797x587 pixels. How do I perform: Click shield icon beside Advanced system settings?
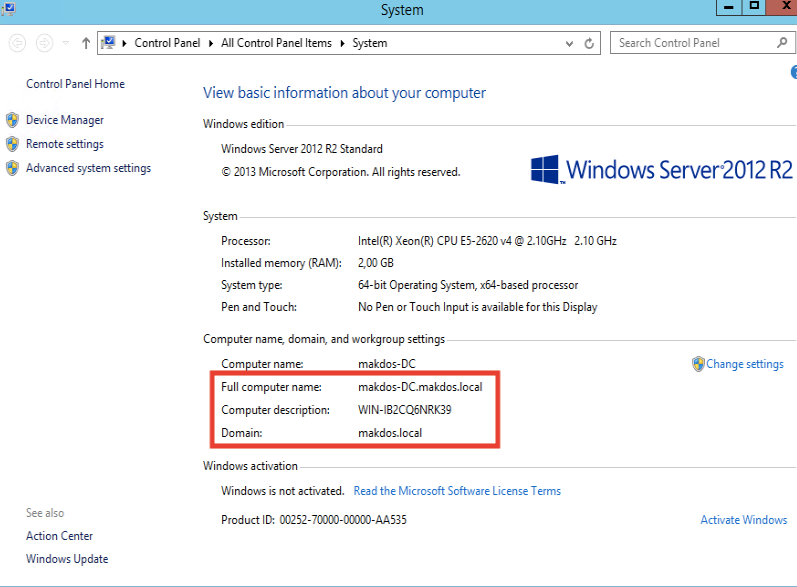pyautogui.click(x=13, y=168)
